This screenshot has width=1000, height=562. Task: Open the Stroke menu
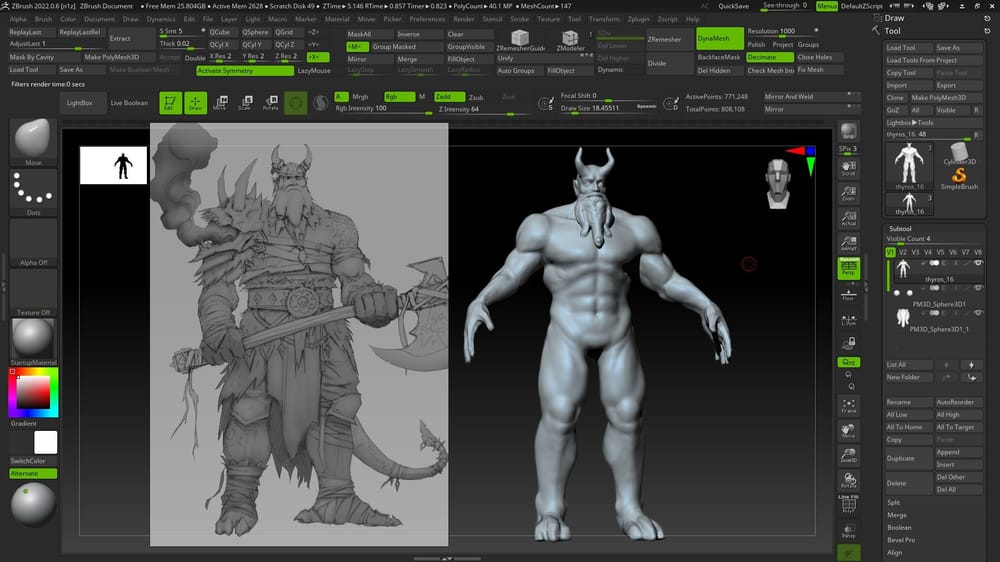click(519, 19)
